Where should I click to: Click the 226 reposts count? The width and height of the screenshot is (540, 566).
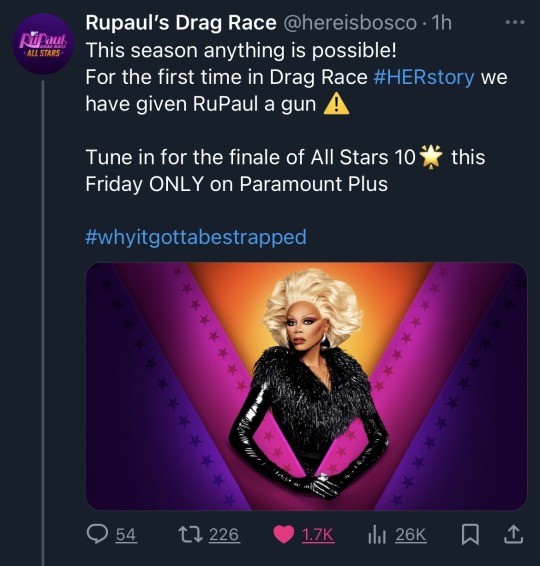224,535
